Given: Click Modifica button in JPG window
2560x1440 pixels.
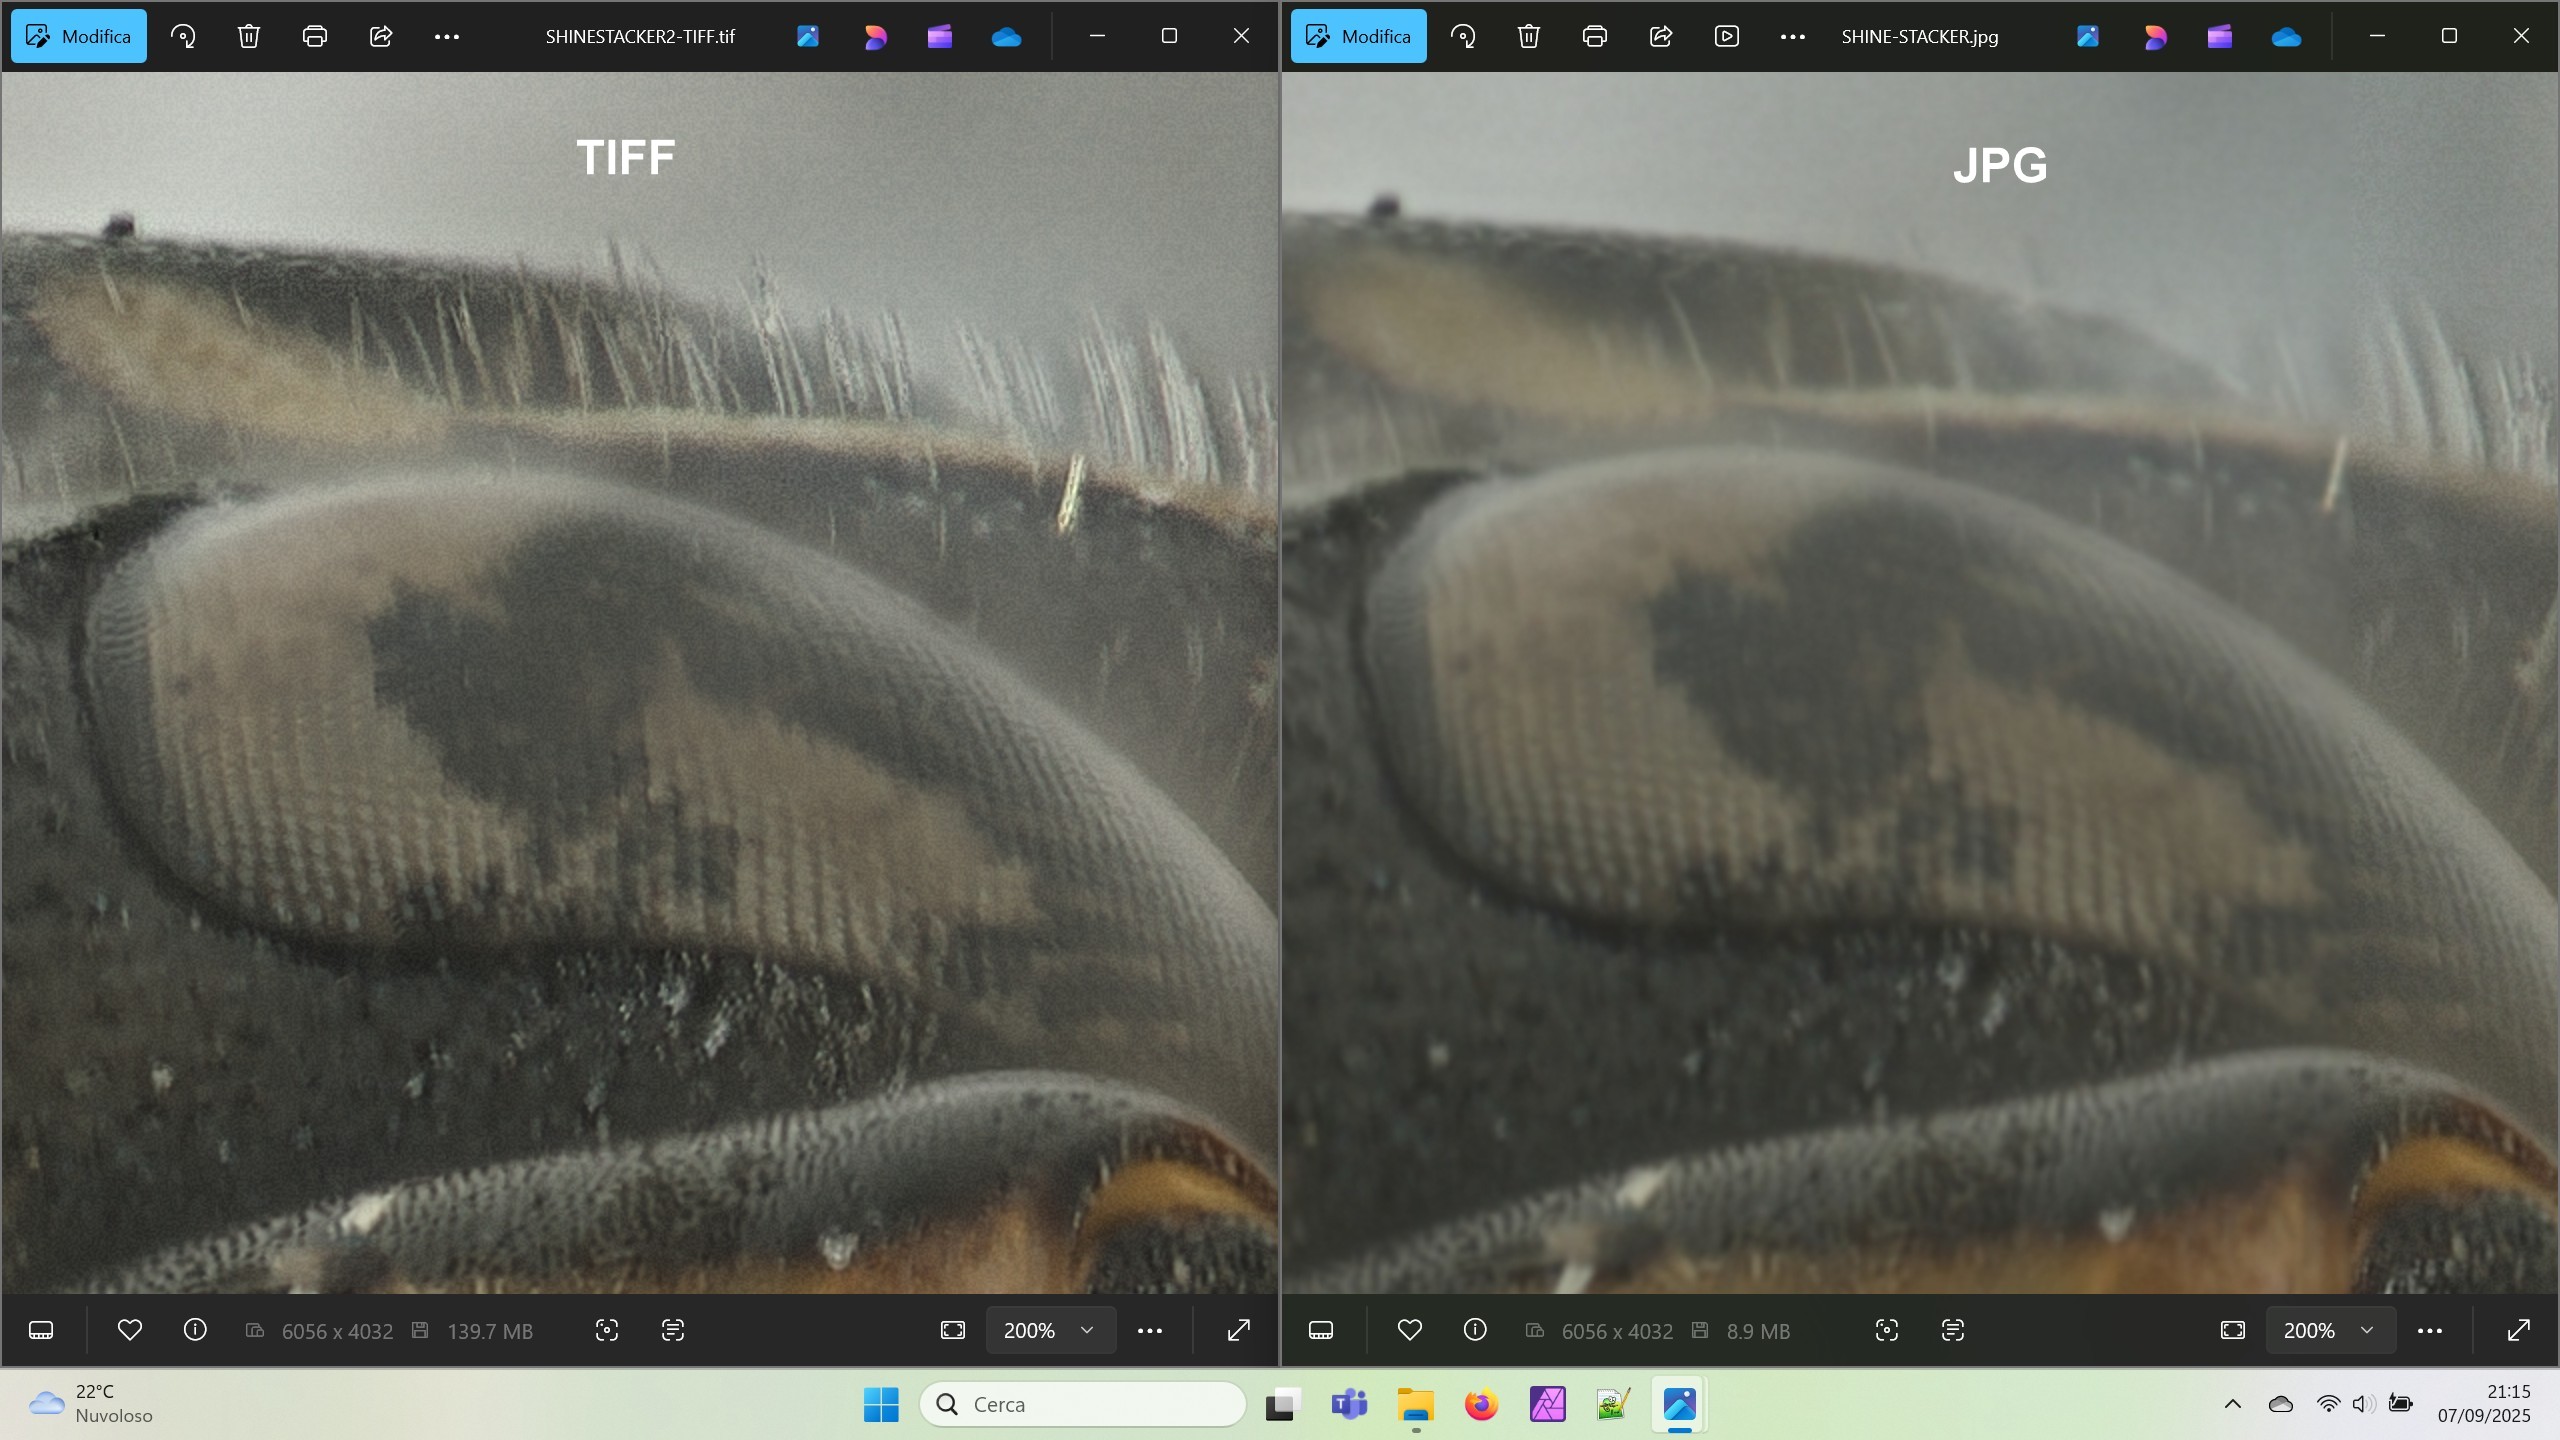Looking at the screenshot, I should (x=1359, y=36).
